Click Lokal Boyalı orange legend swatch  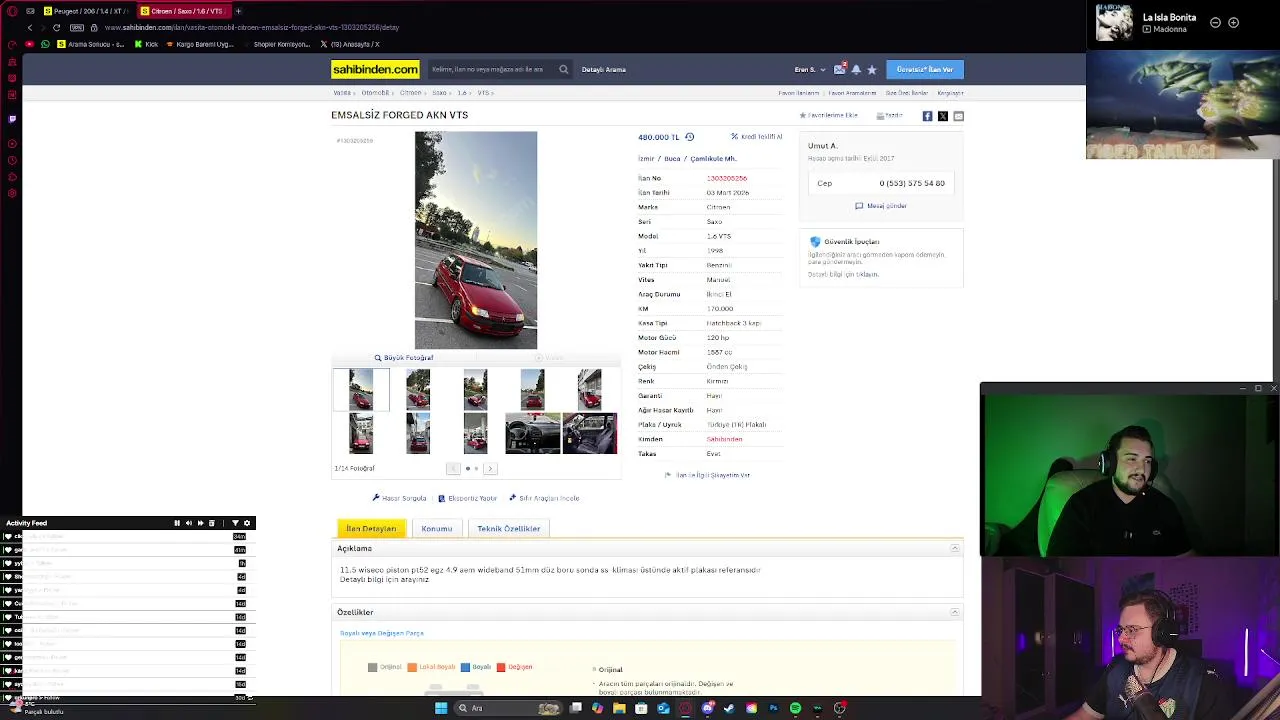click(412, 667)
